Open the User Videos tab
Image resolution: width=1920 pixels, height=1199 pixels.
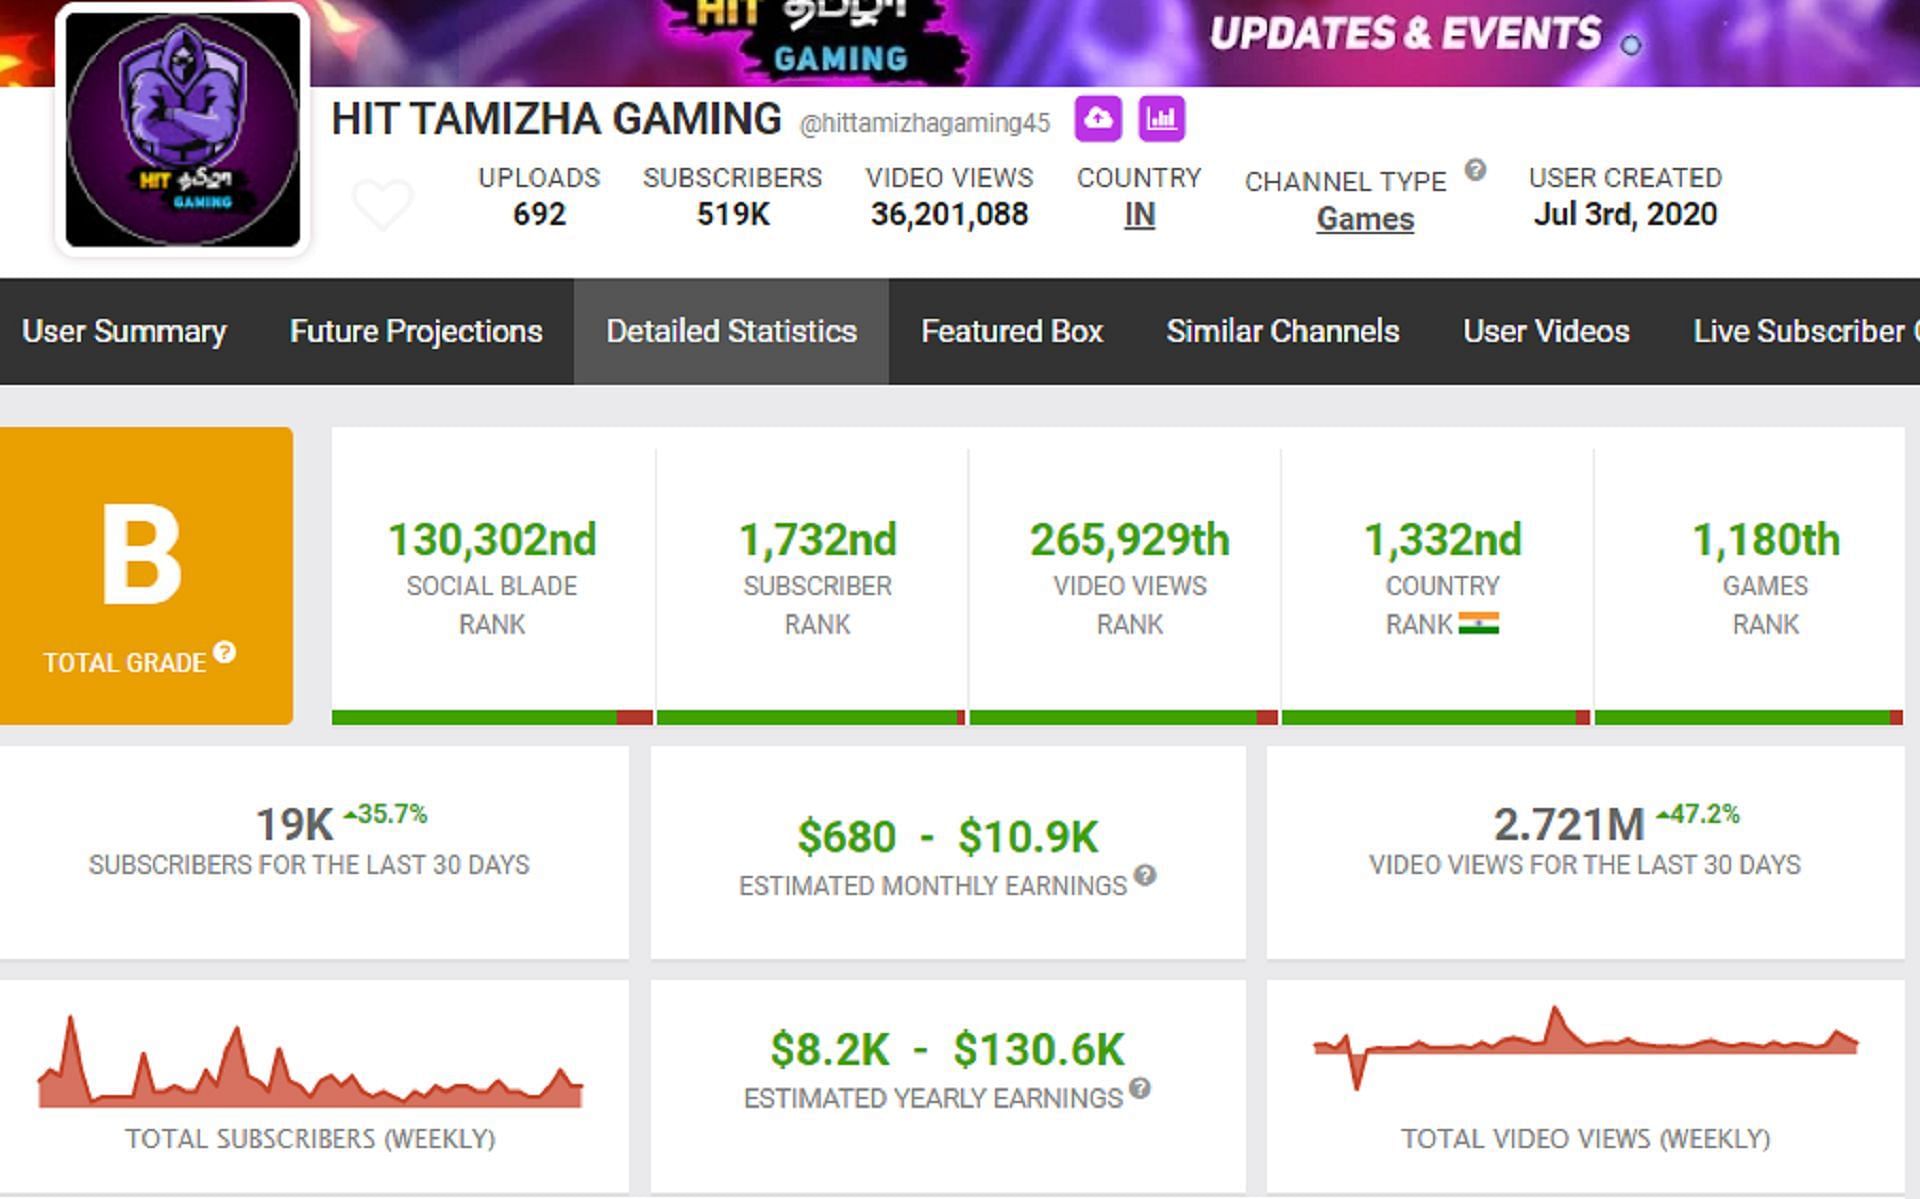pyautogui.click(x=1546, y=331)
